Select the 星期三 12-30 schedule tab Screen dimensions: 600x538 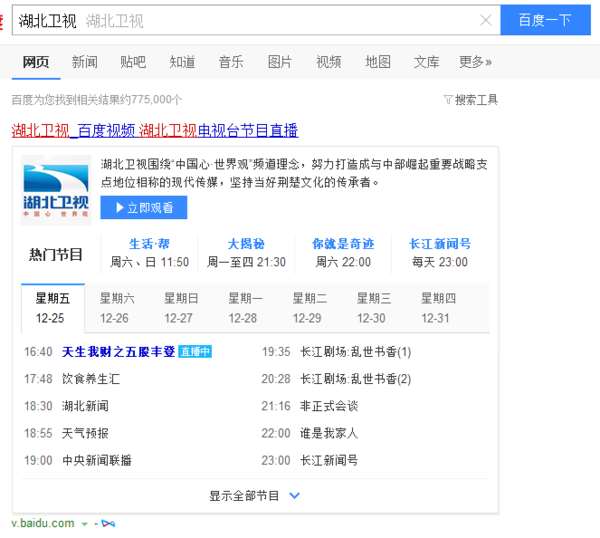point(374,308)
